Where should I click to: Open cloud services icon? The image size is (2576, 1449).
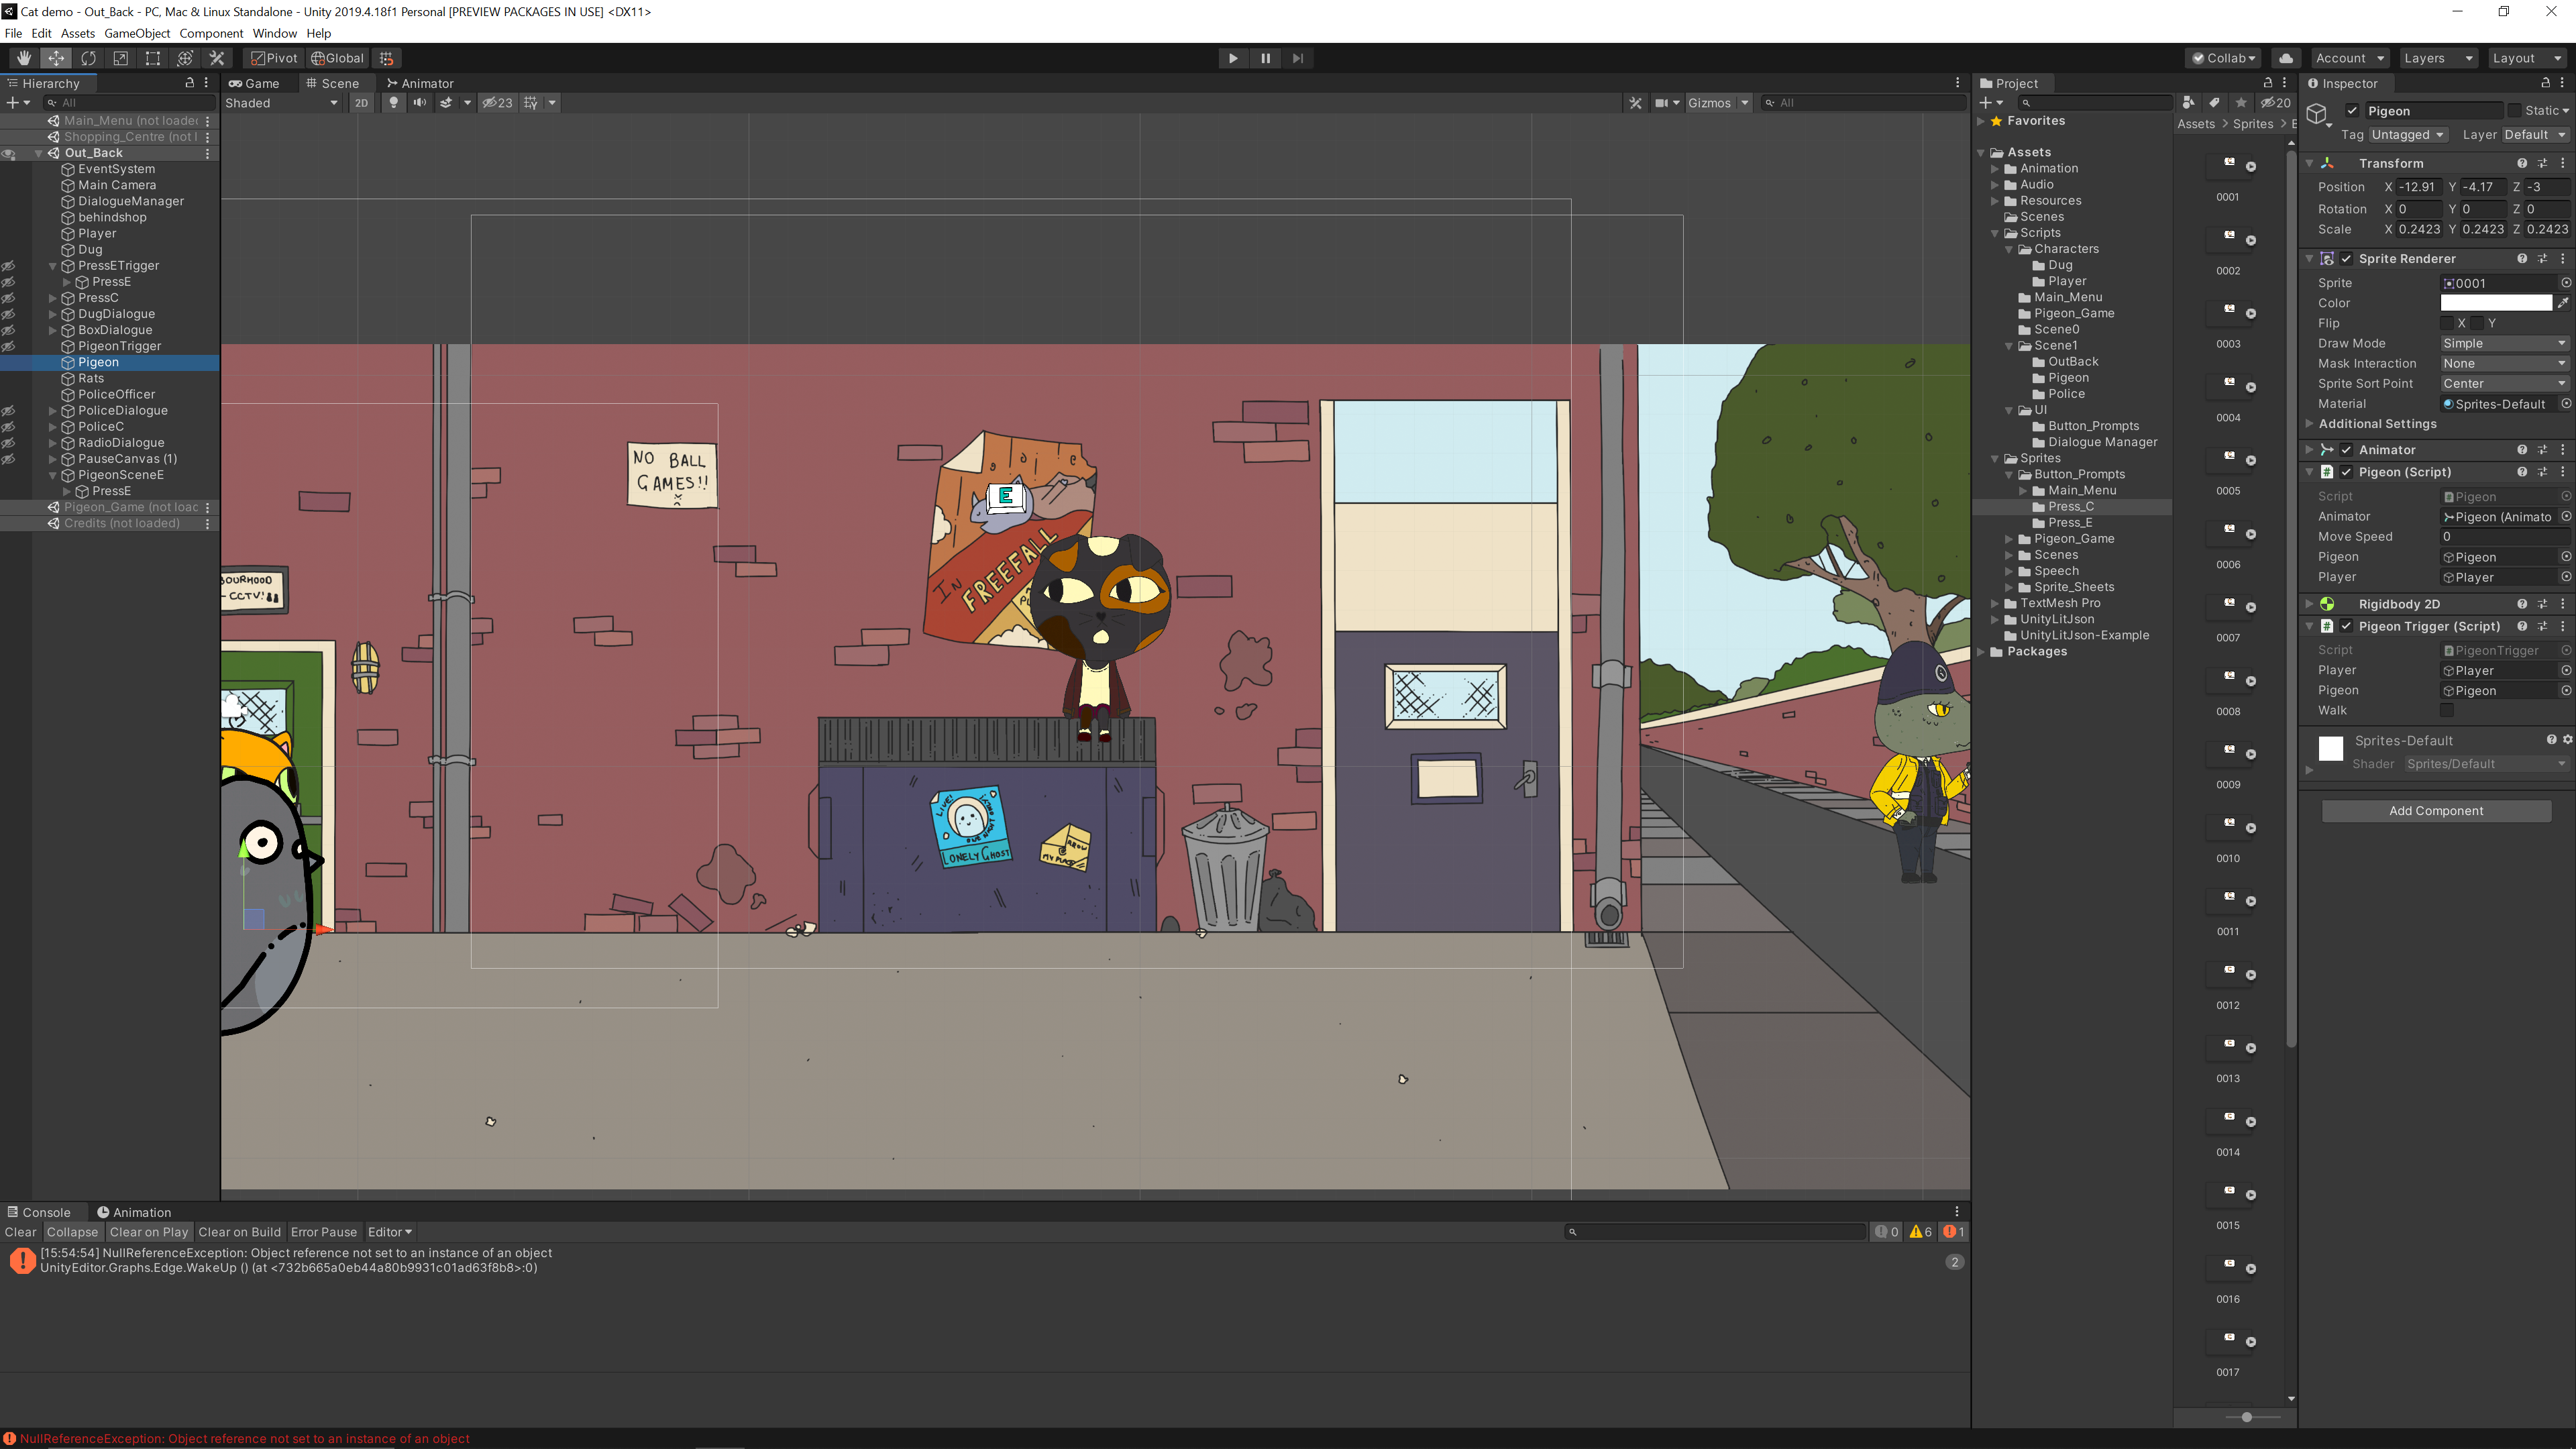(2286, 58)
